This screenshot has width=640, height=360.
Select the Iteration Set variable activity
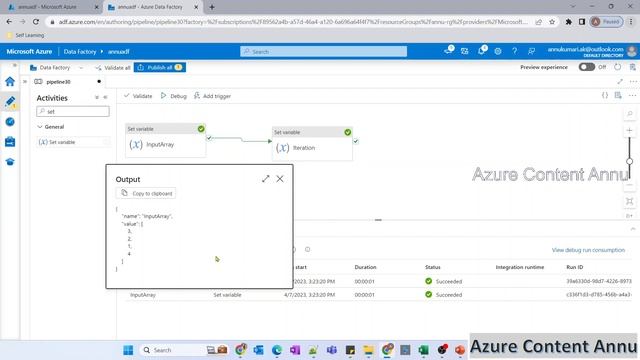(x=312, y=144)
